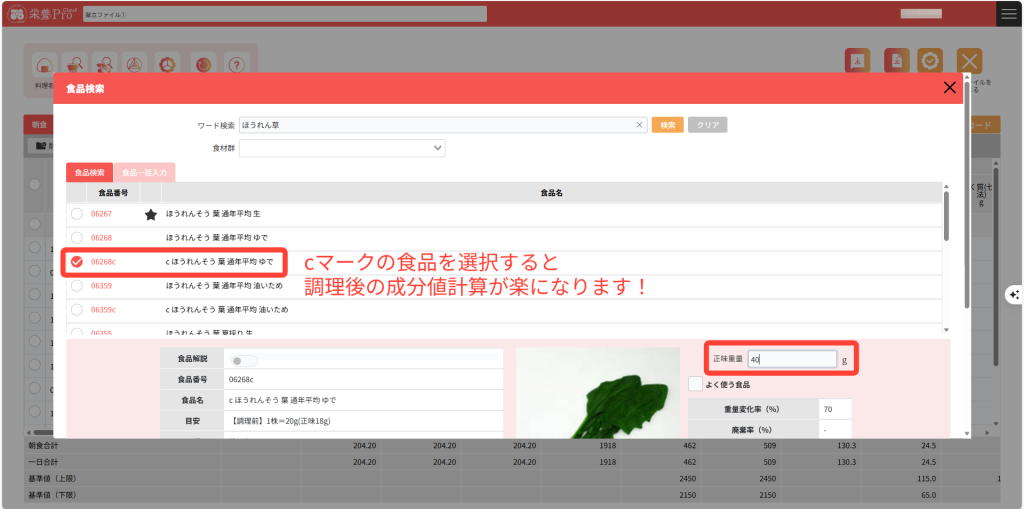This screenshot has height=509, width=1024.
Task: Open the 食材群 dropdown
Action: click(x=342, y=148)
